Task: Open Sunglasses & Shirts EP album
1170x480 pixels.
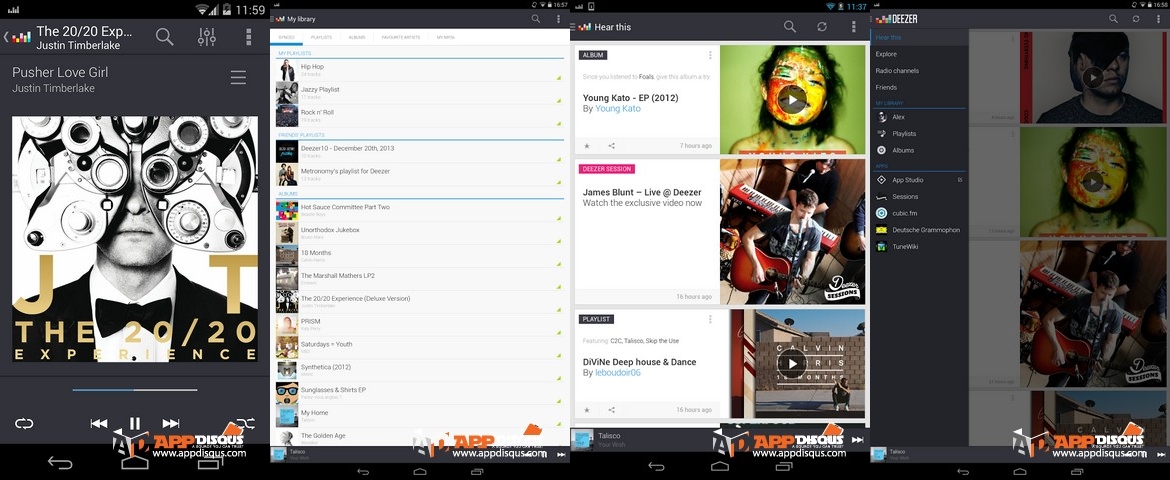Action: (419, 393)
